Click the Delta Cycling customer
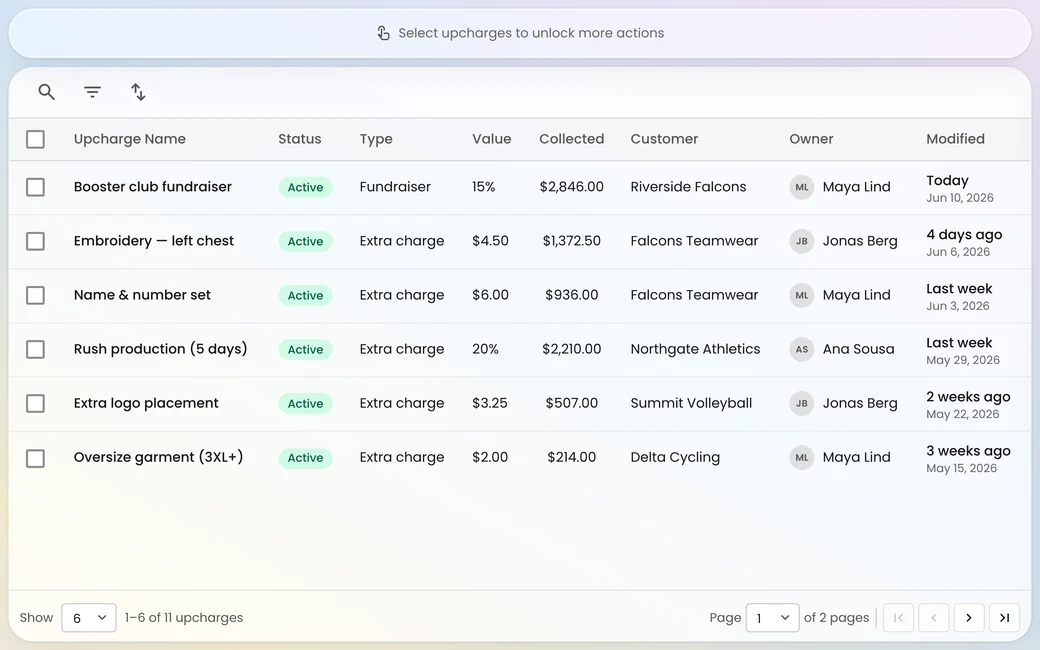 675,458
